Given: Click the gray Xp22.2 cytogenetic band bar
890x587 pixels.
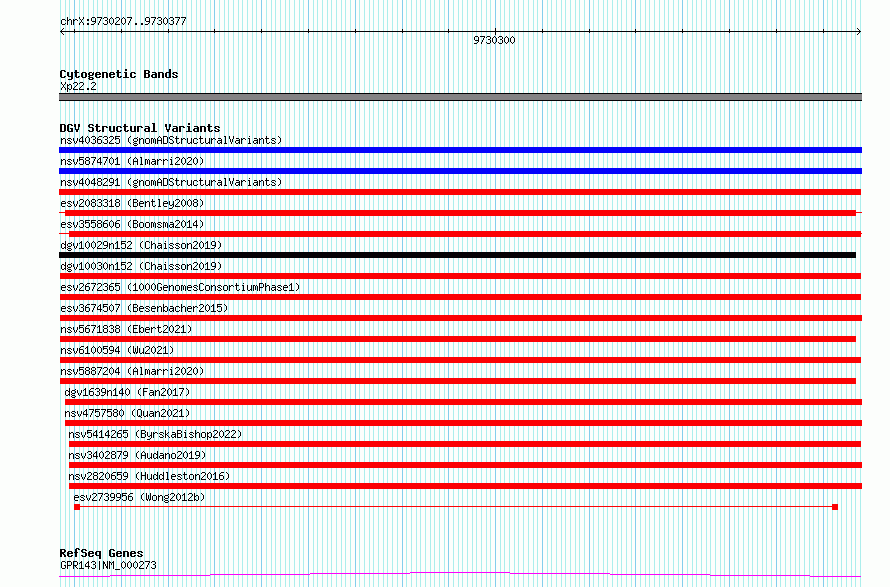Looking at the screenshot, I should (460, 97).
